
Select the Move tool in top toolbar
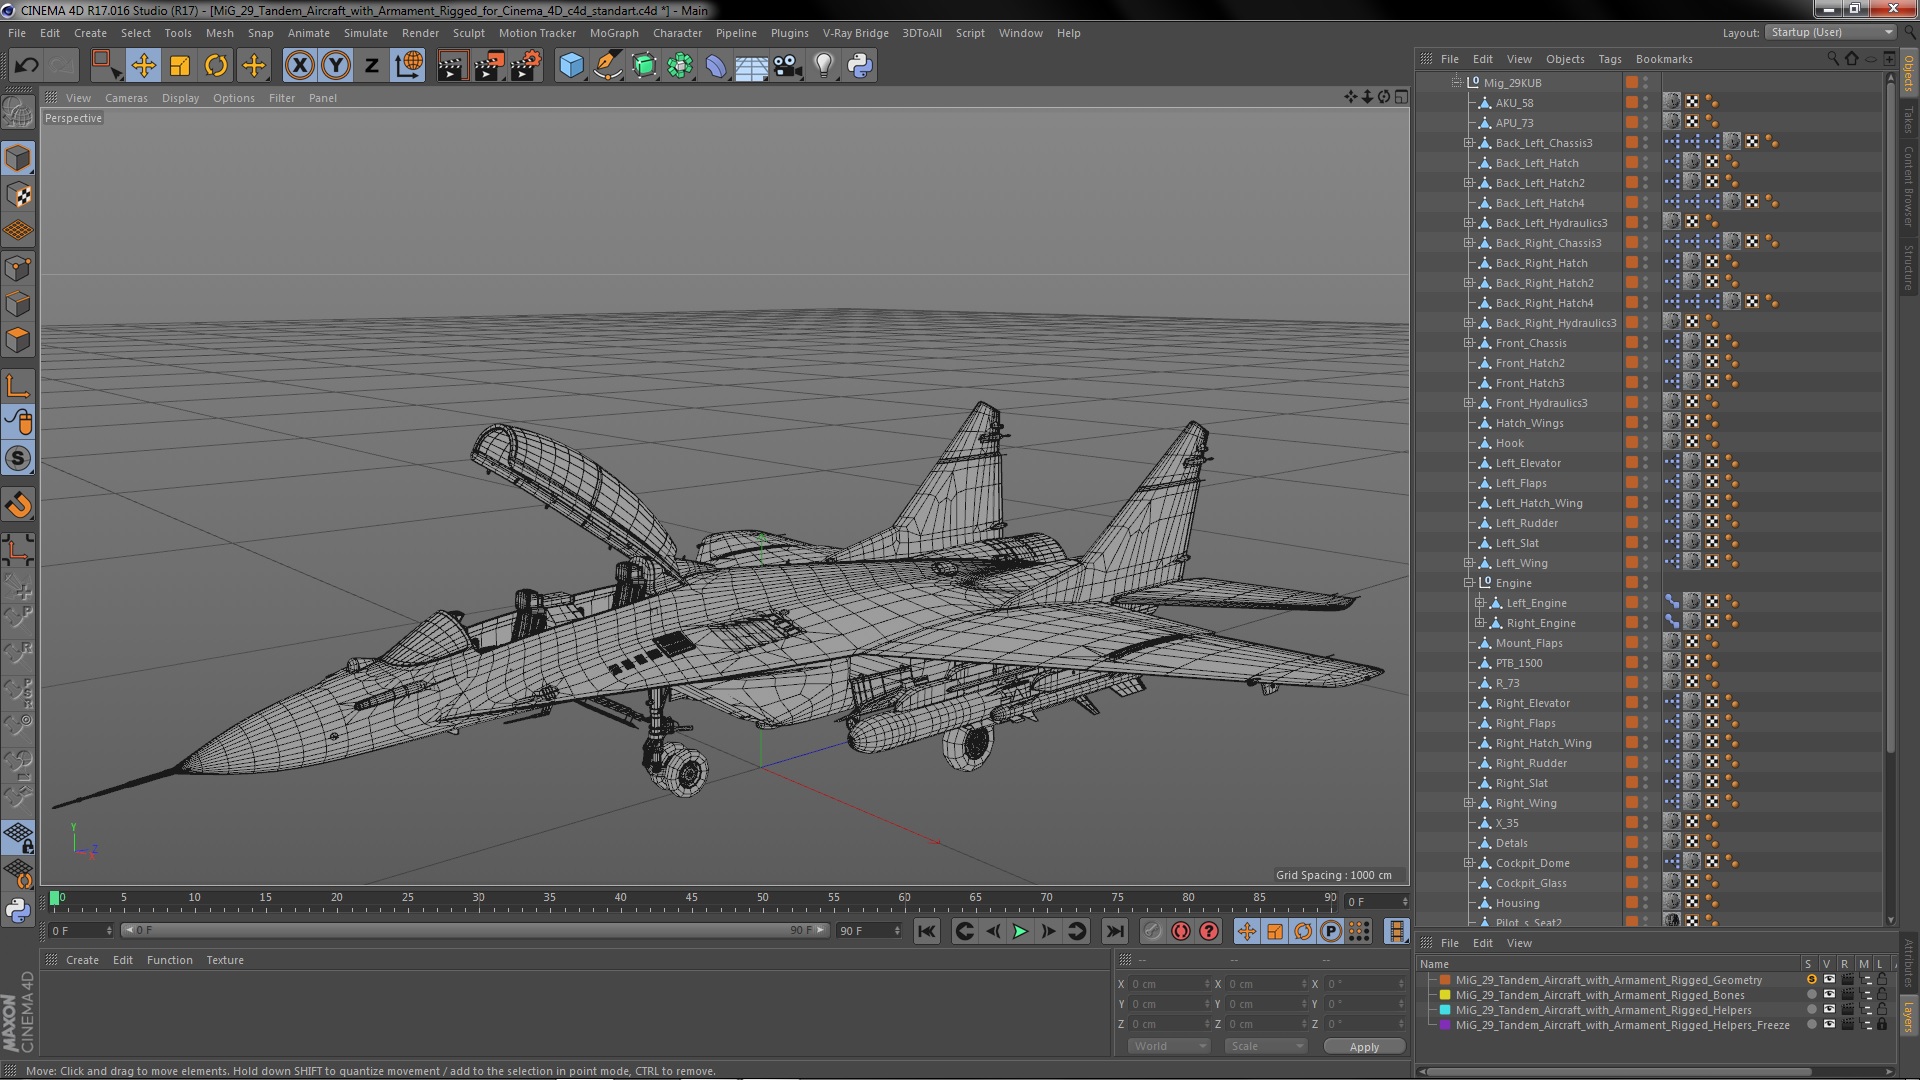tap(143, 66)
